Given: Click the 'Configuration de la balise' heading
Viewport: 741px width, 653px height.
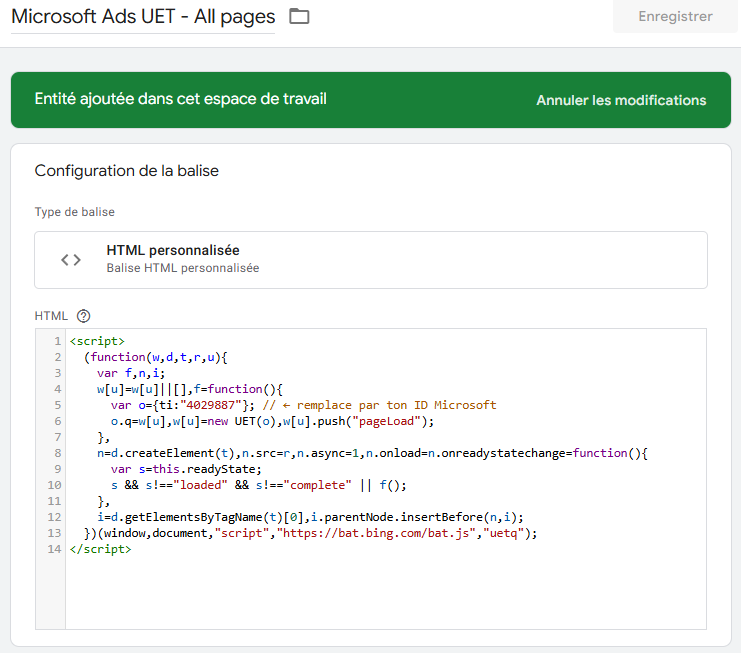Looking at the screenshot, I should (127, 171).
